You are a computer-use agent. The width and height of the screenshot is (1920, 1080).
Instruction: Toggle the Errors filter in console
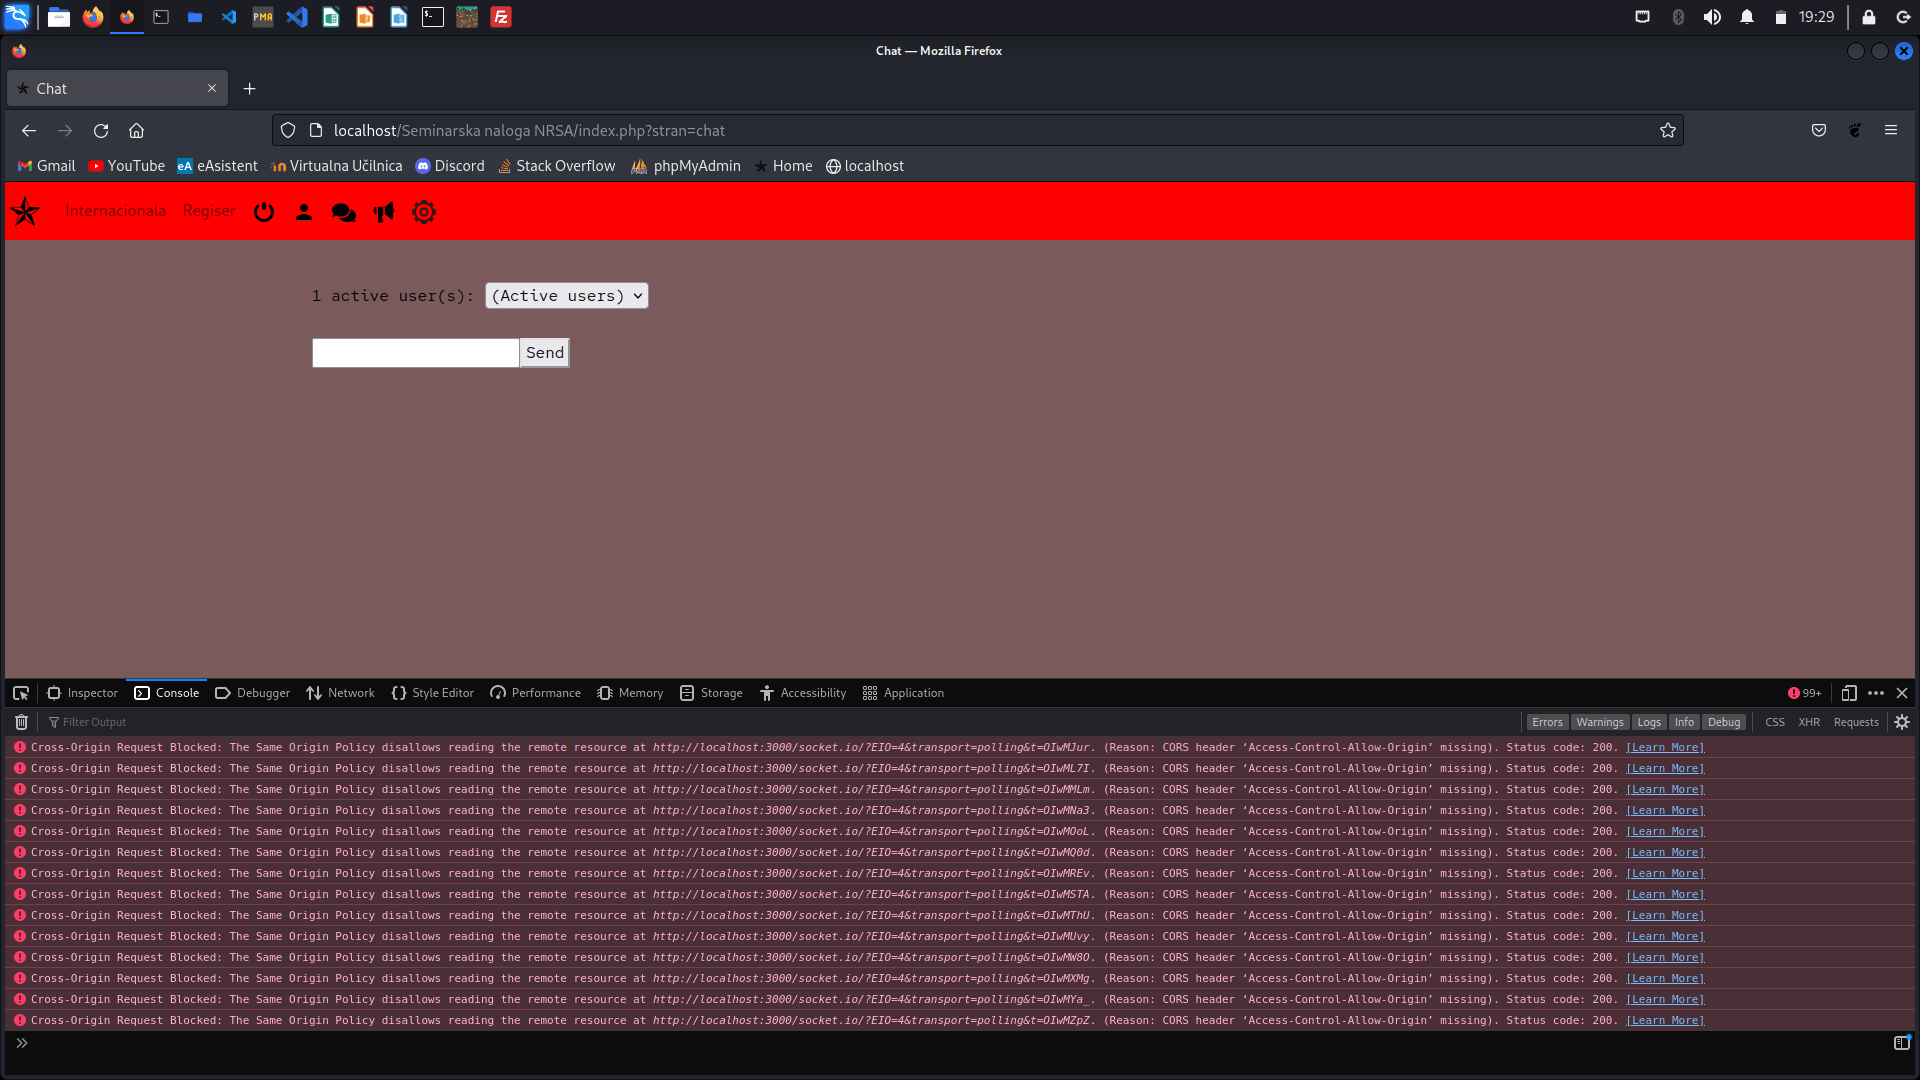(x=1547, y=722)
